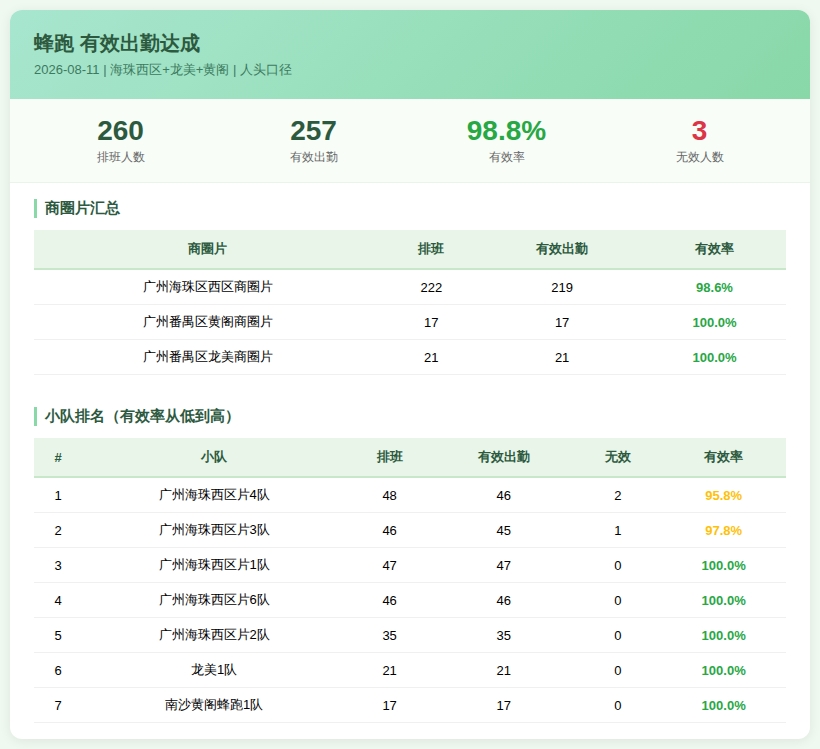Select the 广州海珠西区片6队 team name
This screenshot has width=820, height=749.
coord(214,600)
